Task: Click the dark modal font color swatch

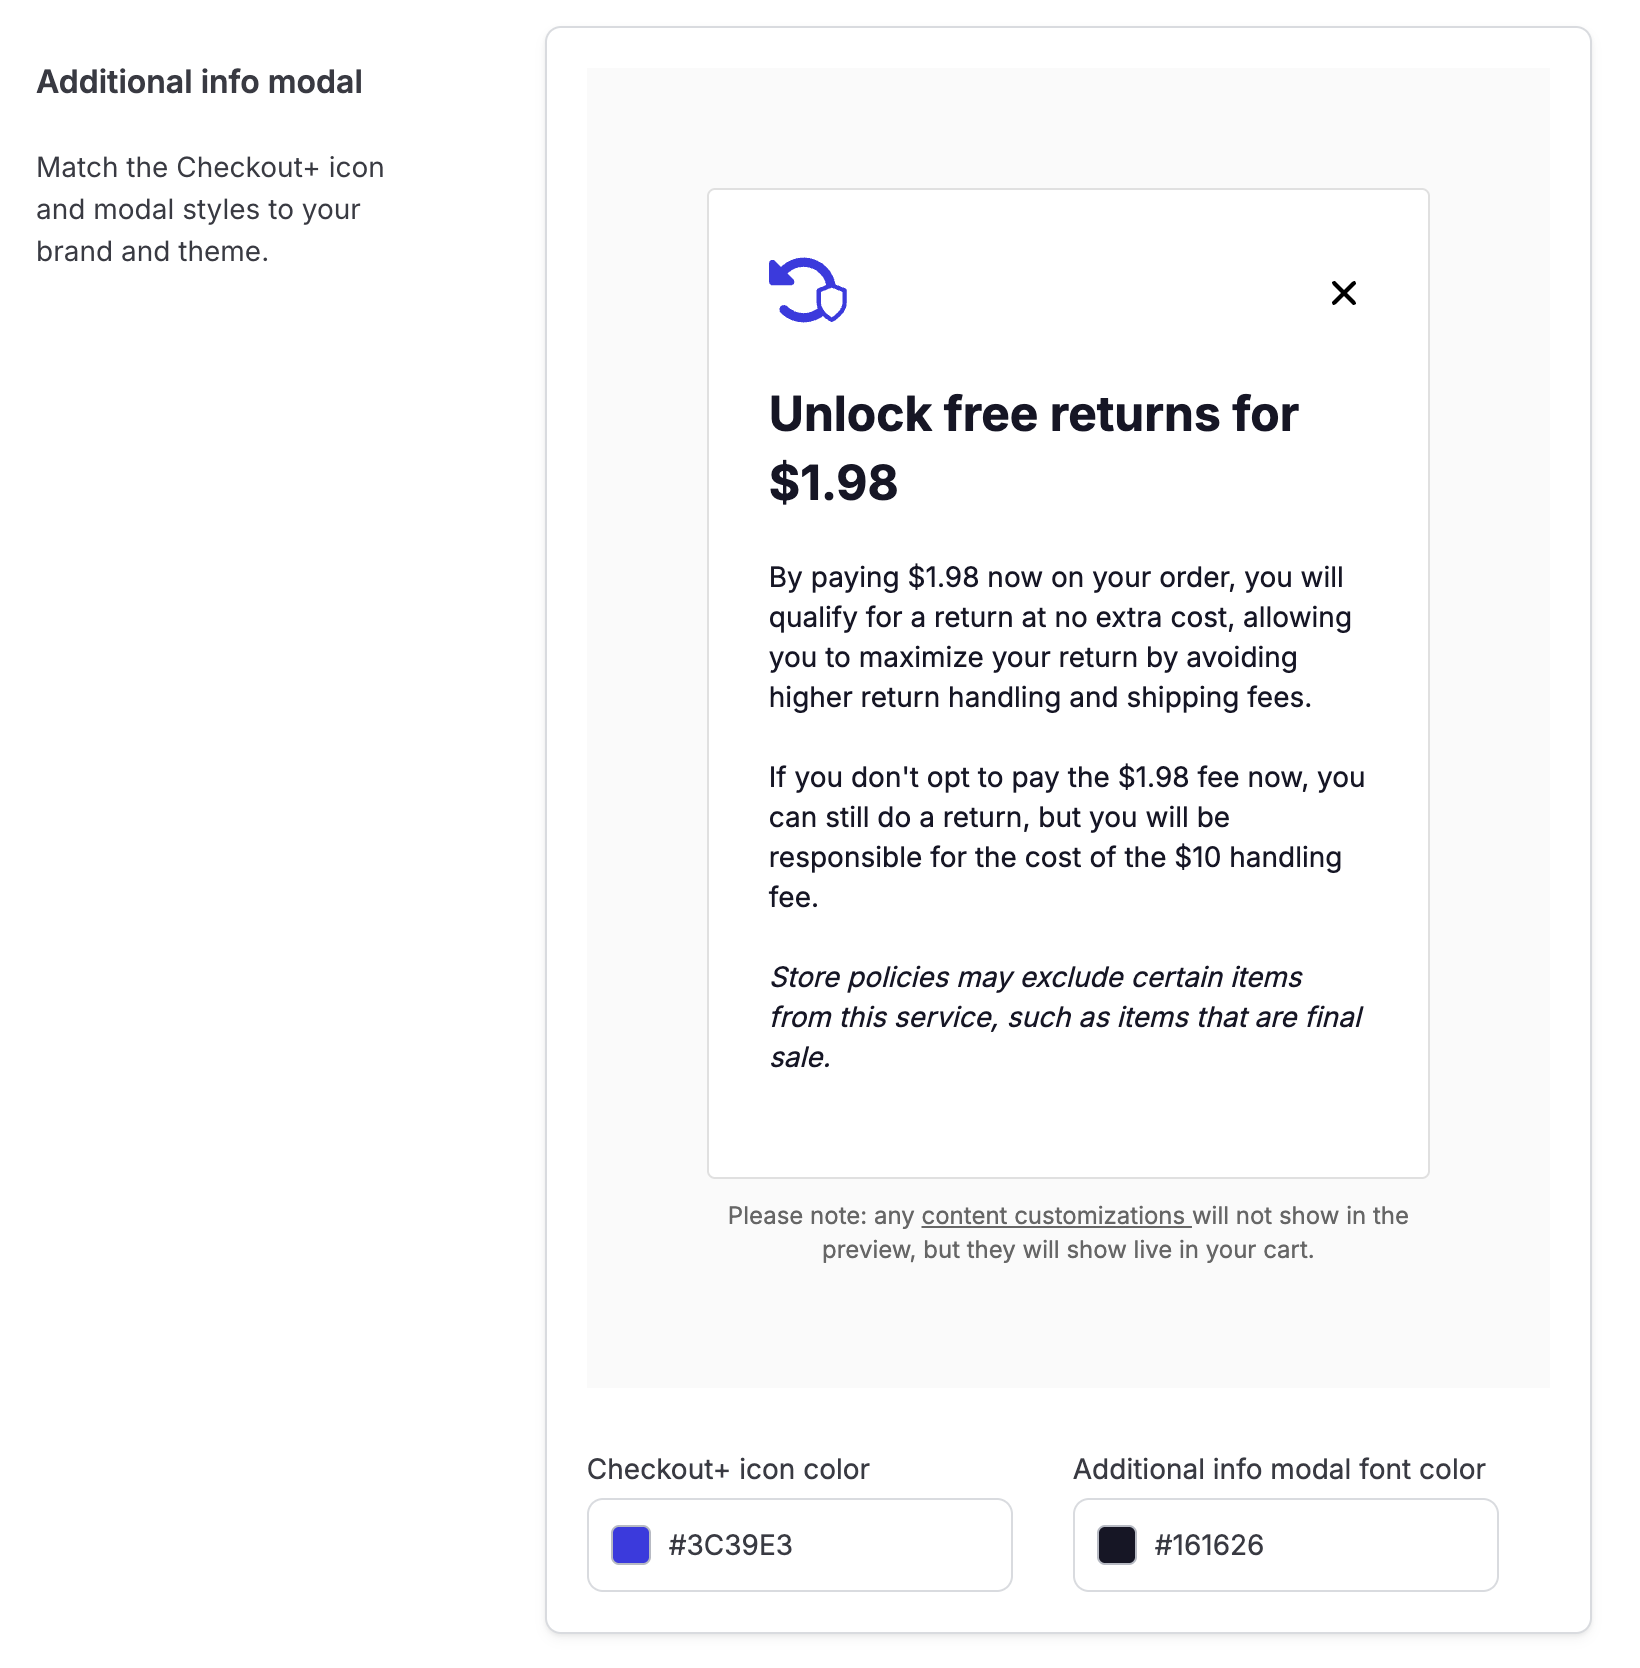Action: coord(1117,1545)
